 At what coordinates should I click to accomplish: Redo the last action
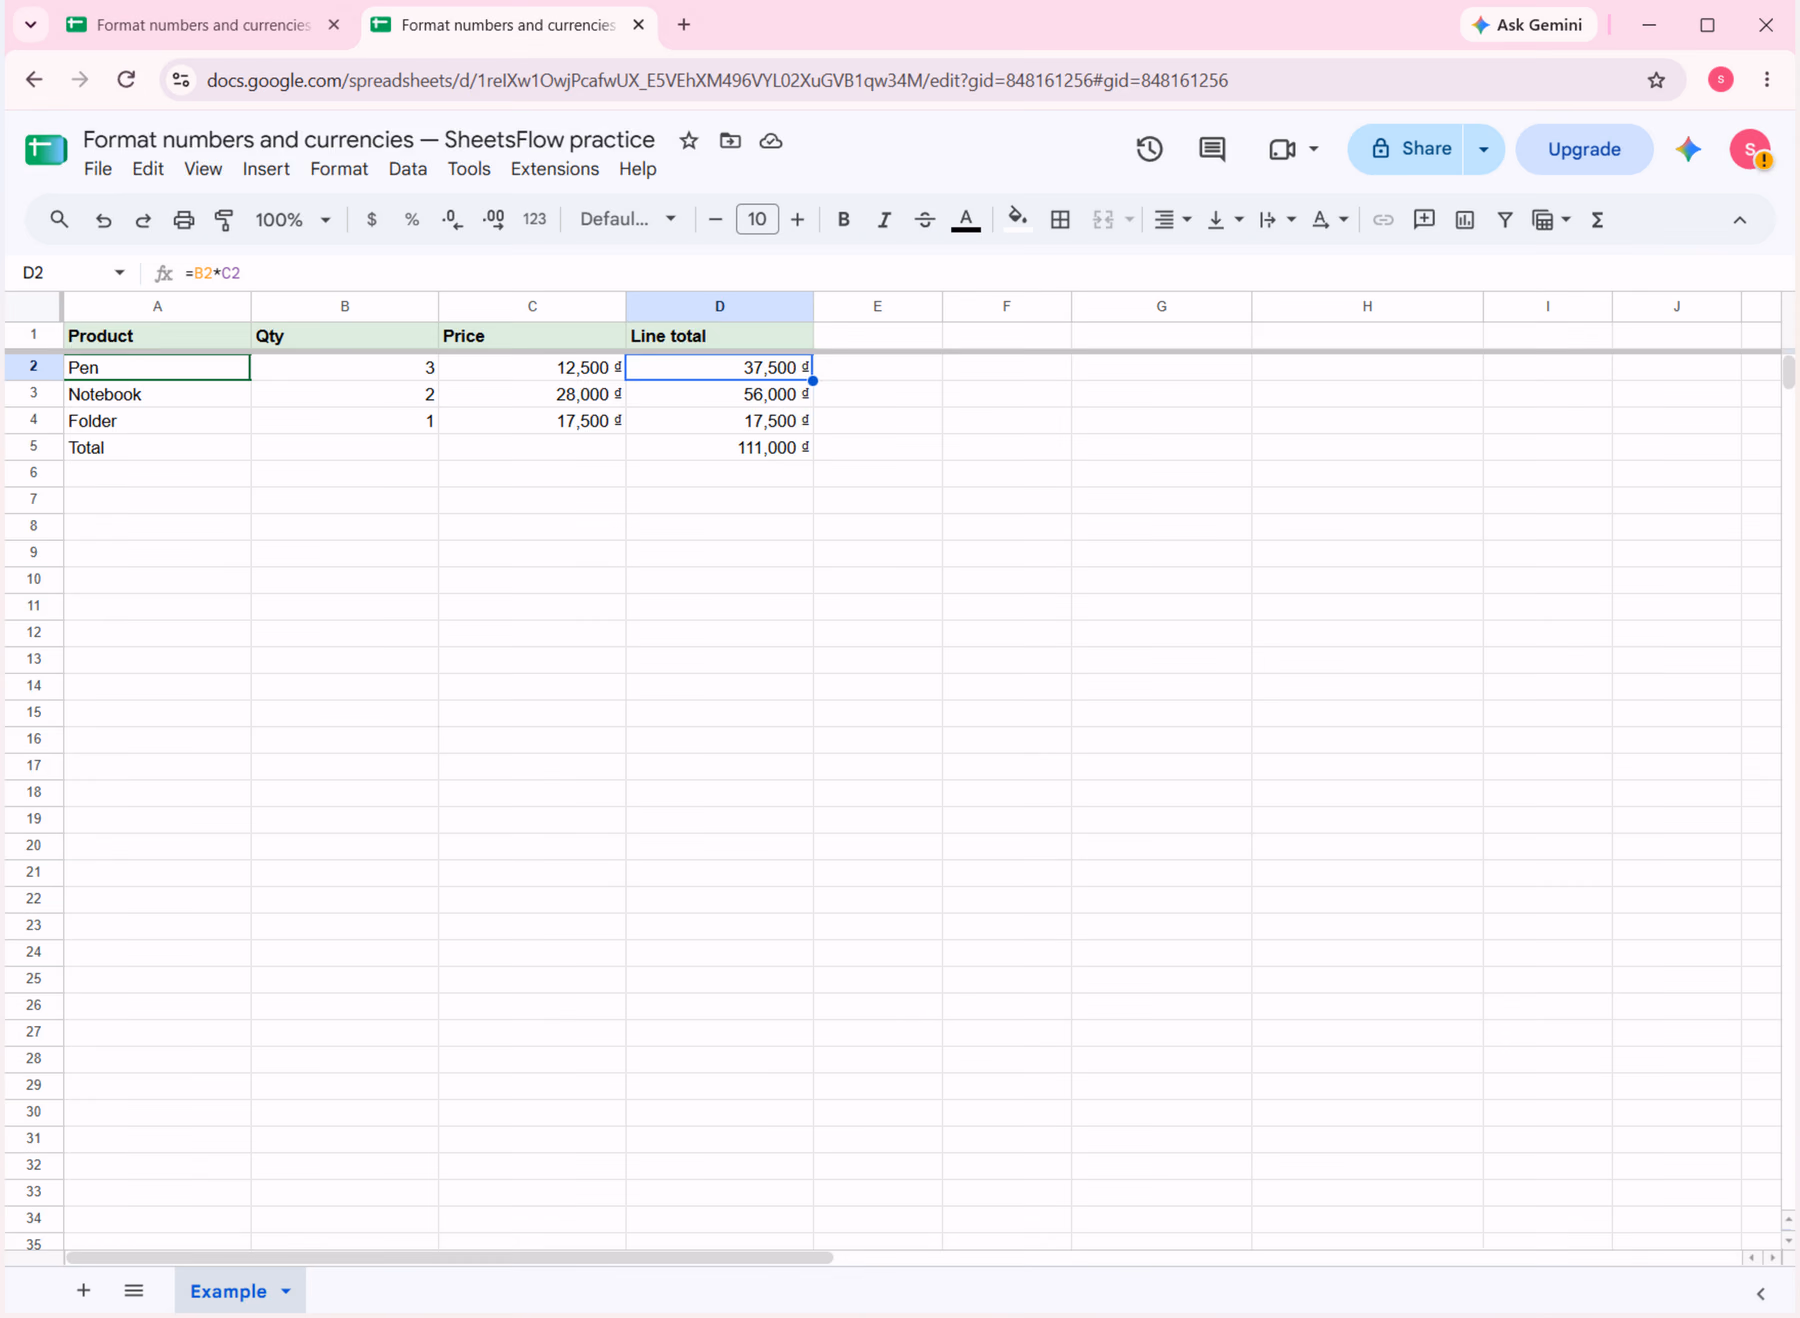click(x=143, y=220)
